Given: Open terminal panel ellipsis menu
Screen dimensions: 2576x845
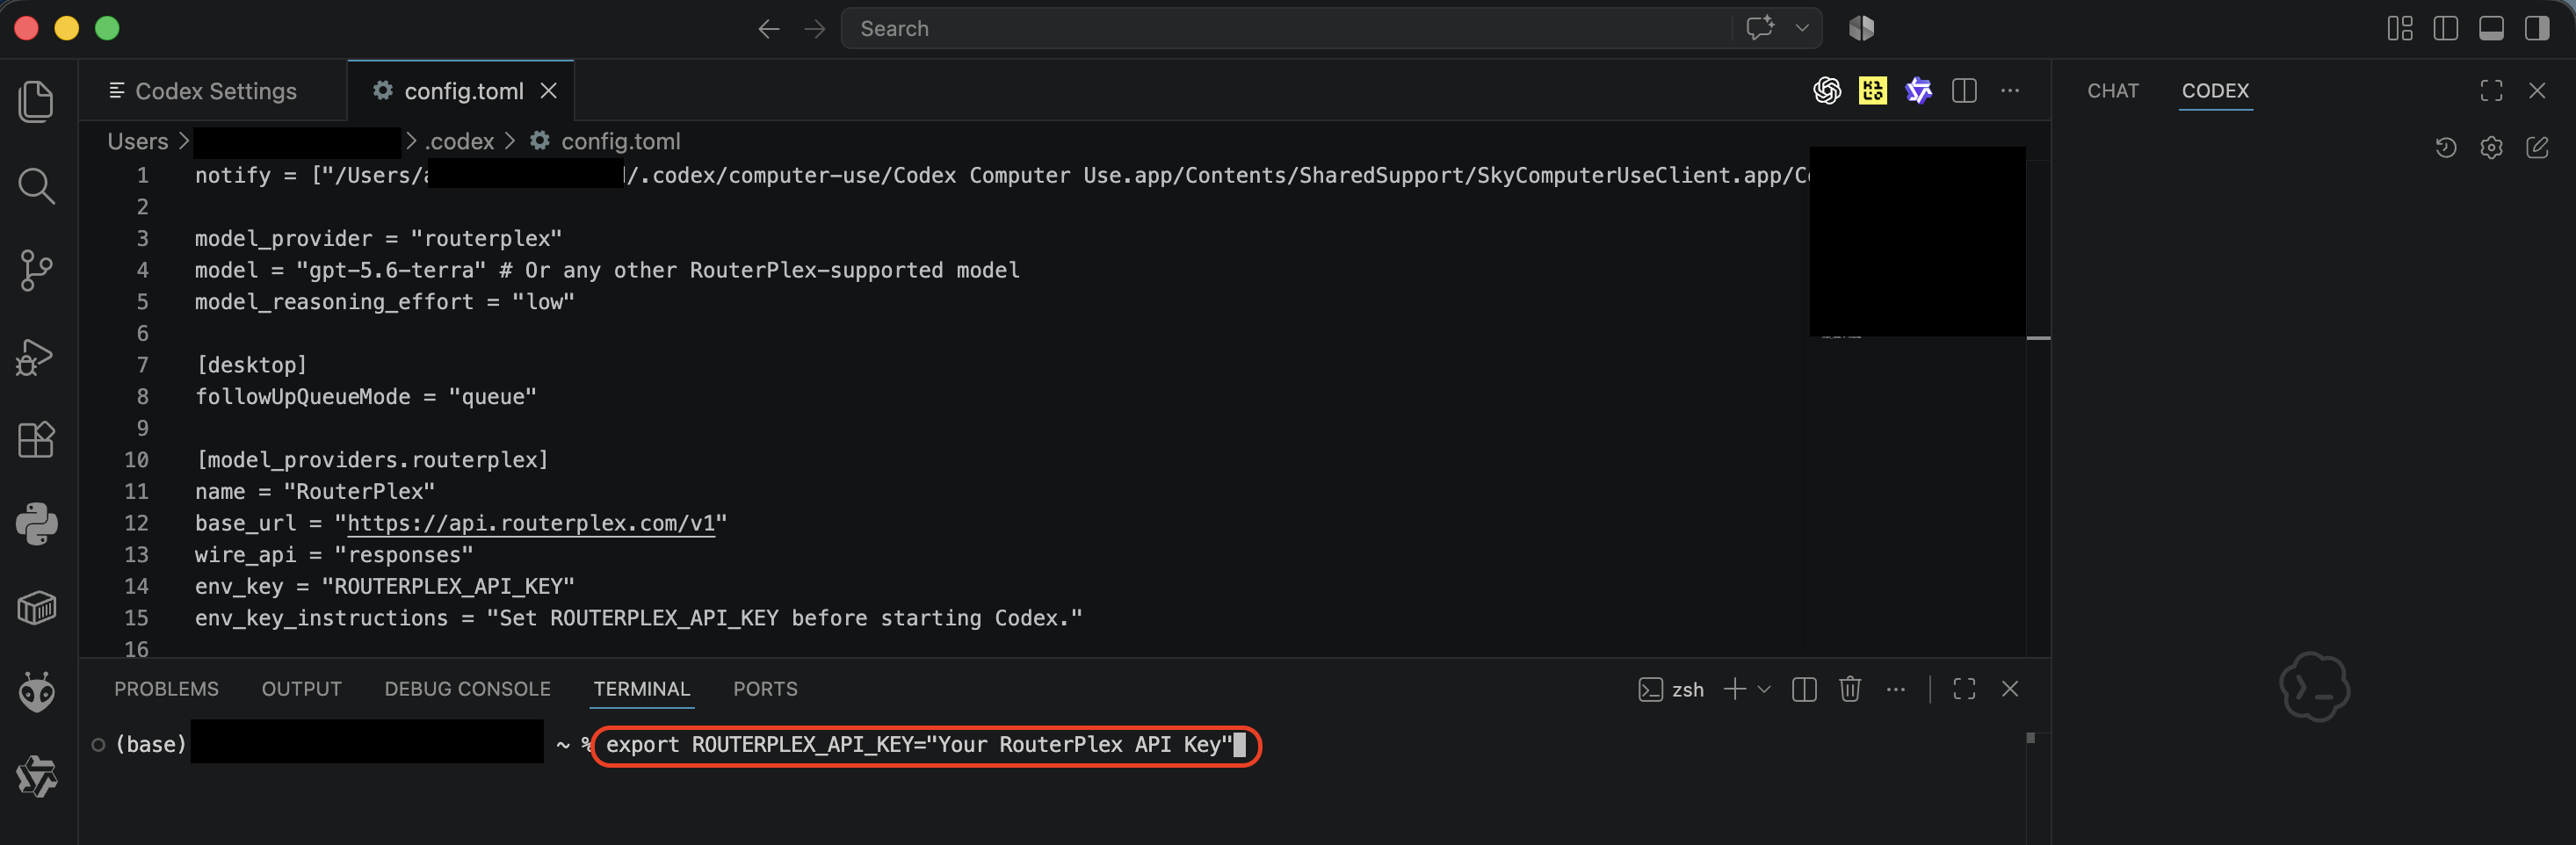Looking at the screenshot, I should click(1895, 689).
